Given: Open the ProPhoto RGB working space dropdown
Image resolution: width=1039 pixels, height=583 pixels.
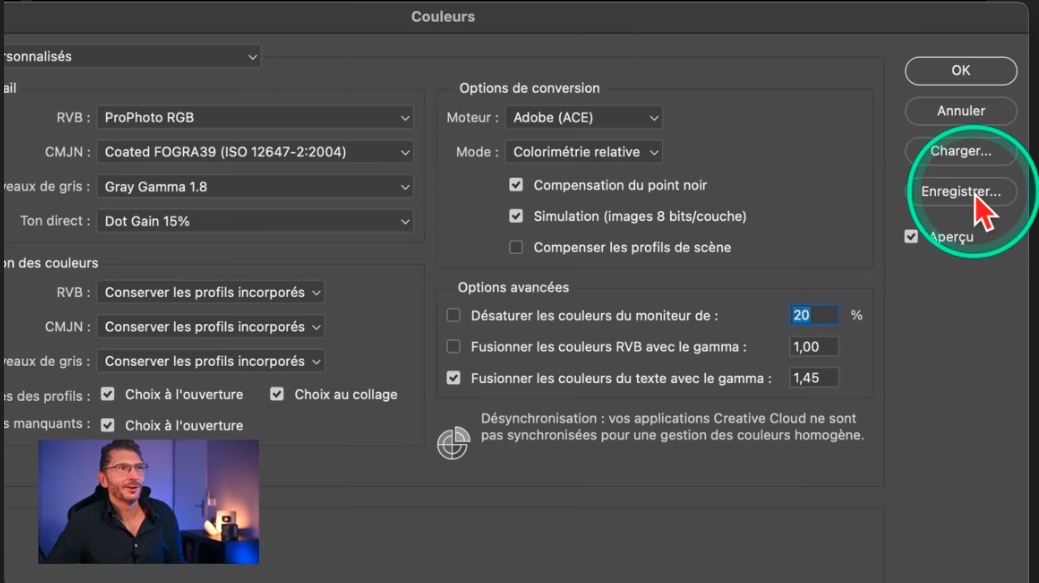Looking at the screenshot, I should coord(257,118).
